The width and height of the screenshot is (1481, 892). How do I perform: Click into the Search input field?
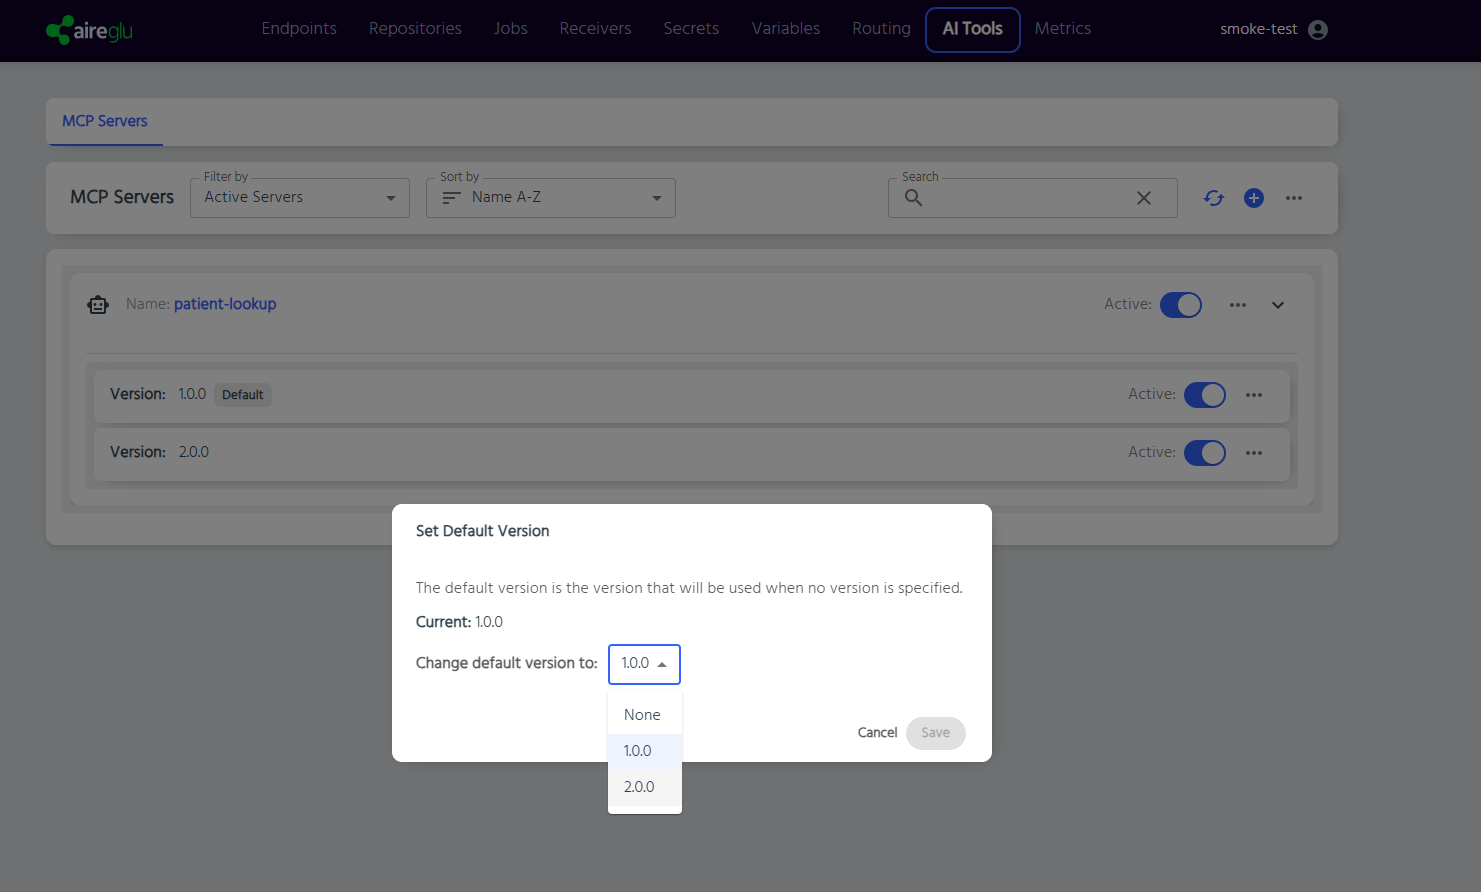[x=1025, y=198]
